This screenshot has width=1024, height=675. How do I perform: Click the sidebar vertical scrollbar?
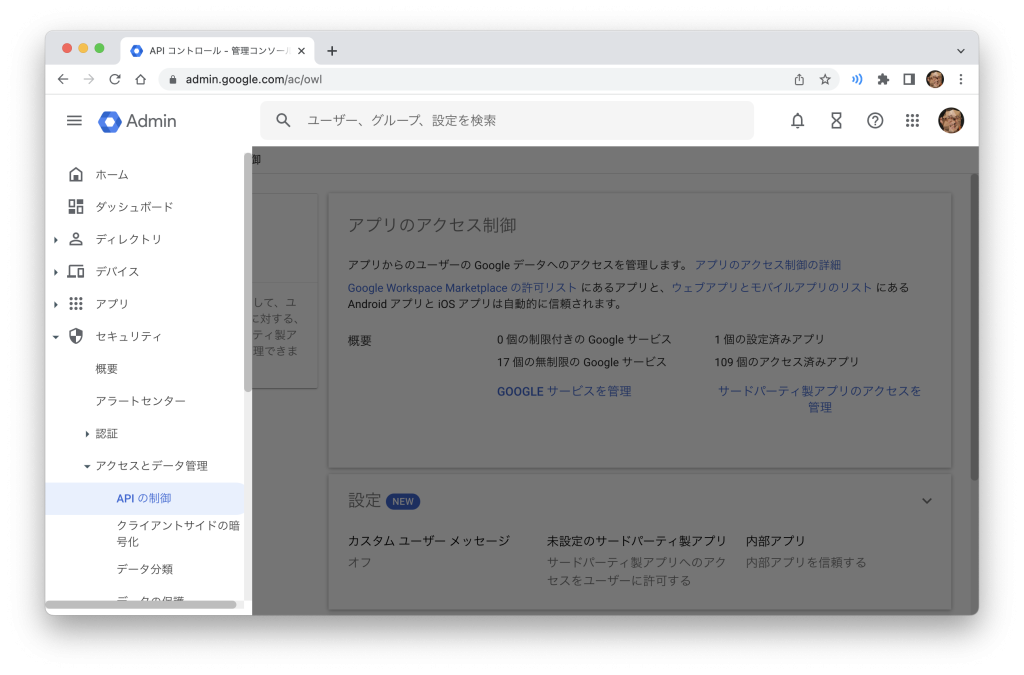tap(248, 272)
